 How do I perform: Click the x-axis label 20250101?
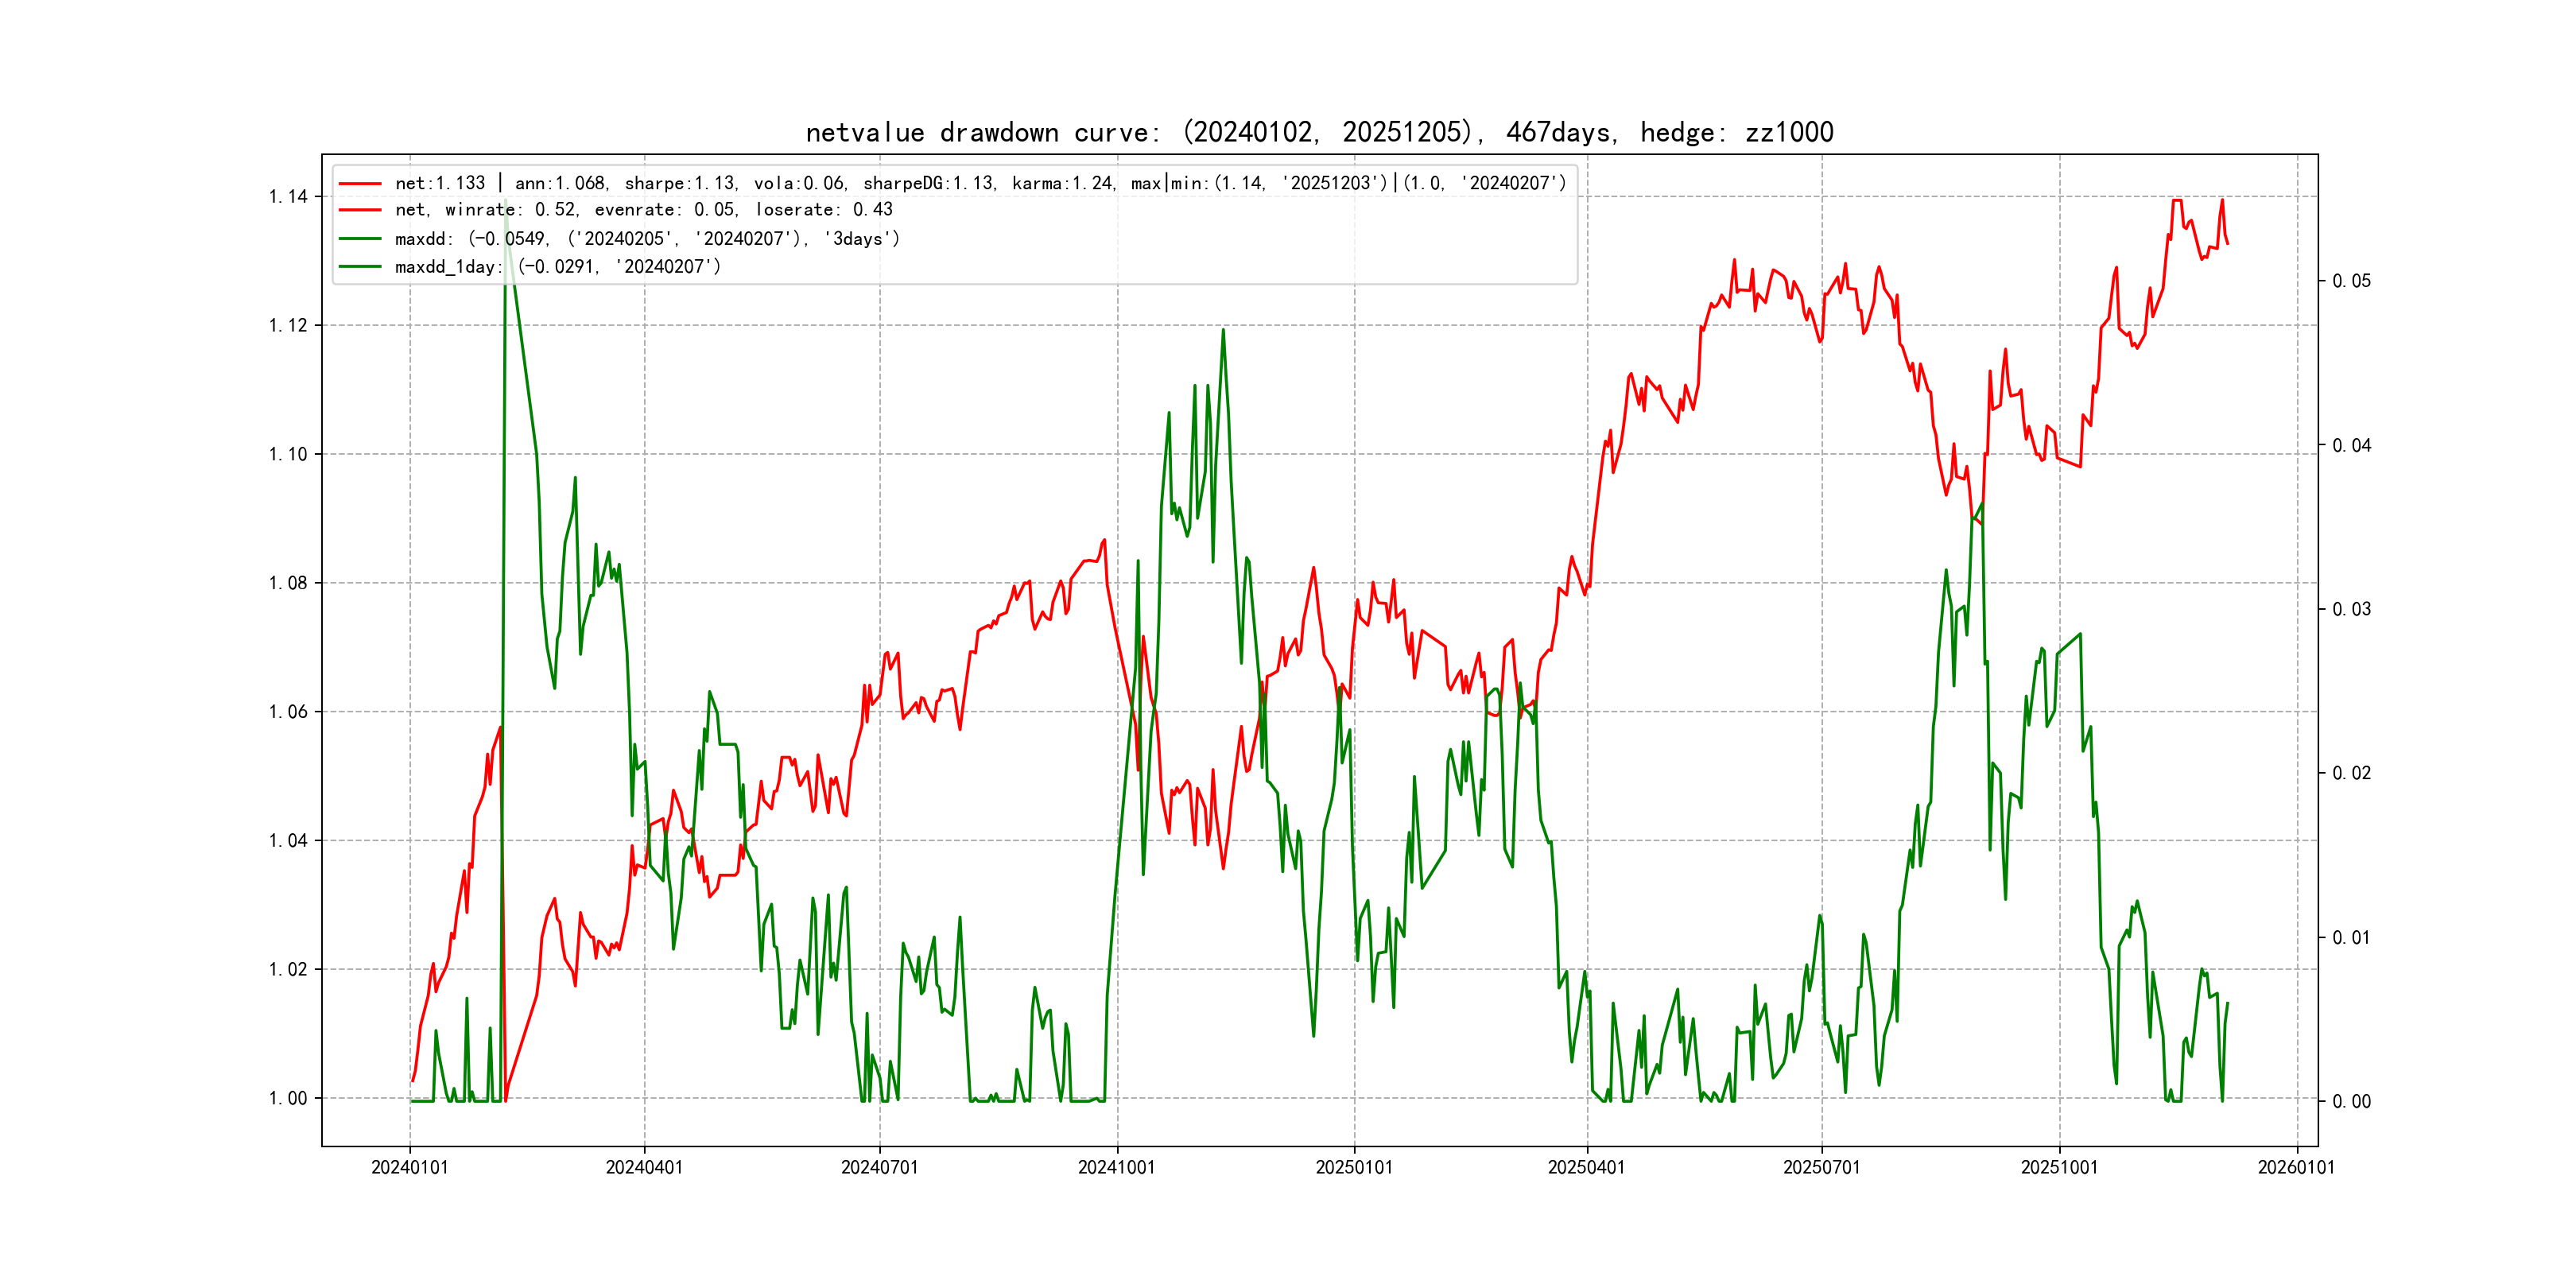coord(1354,1167)
